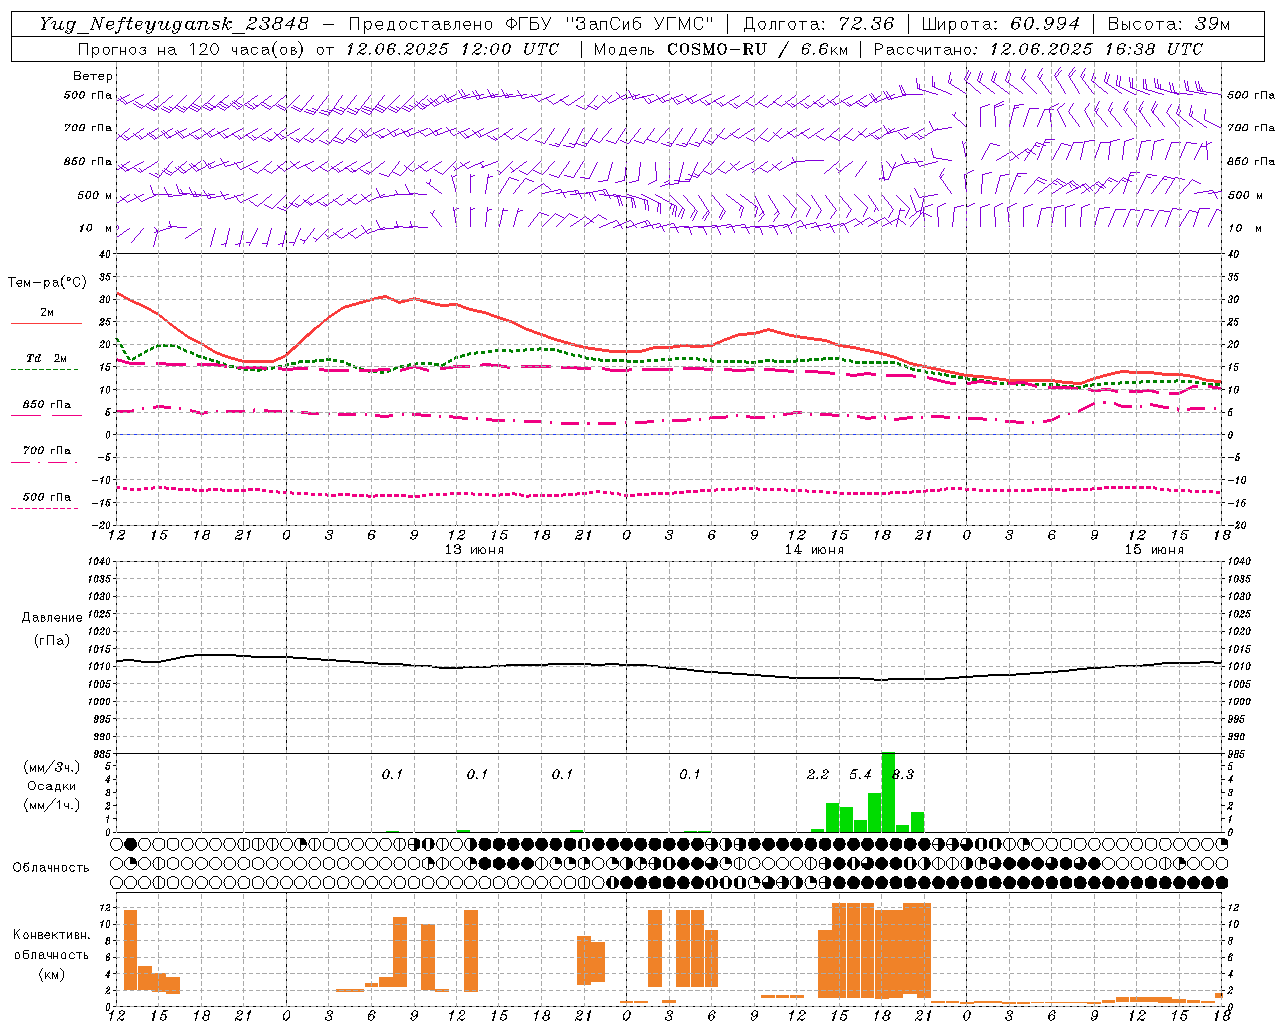Click the model name COSMO-RU / 6.6км

[x=757, y=49]
